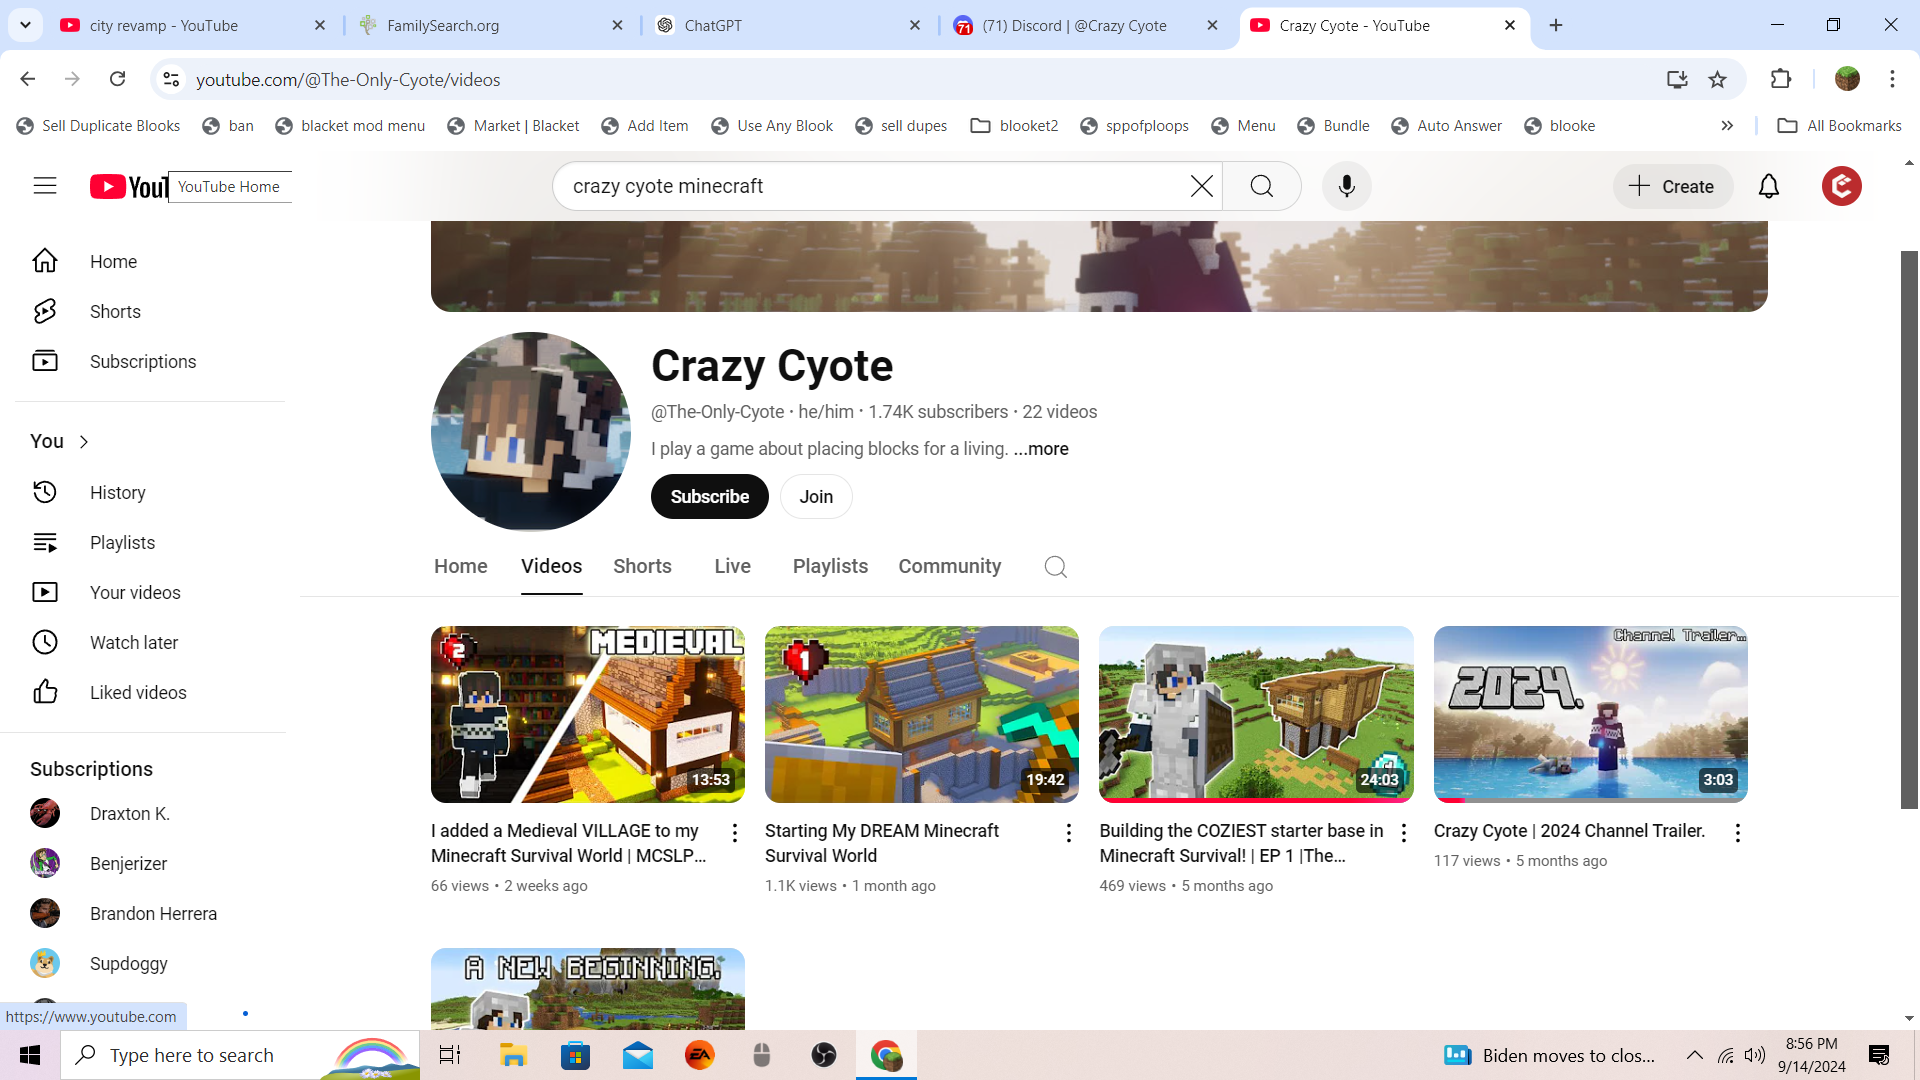This screenshot has width=1920, height=1080.
Task: Click the Join membership button
Action: pyautogui.click(x=815, y=497)
